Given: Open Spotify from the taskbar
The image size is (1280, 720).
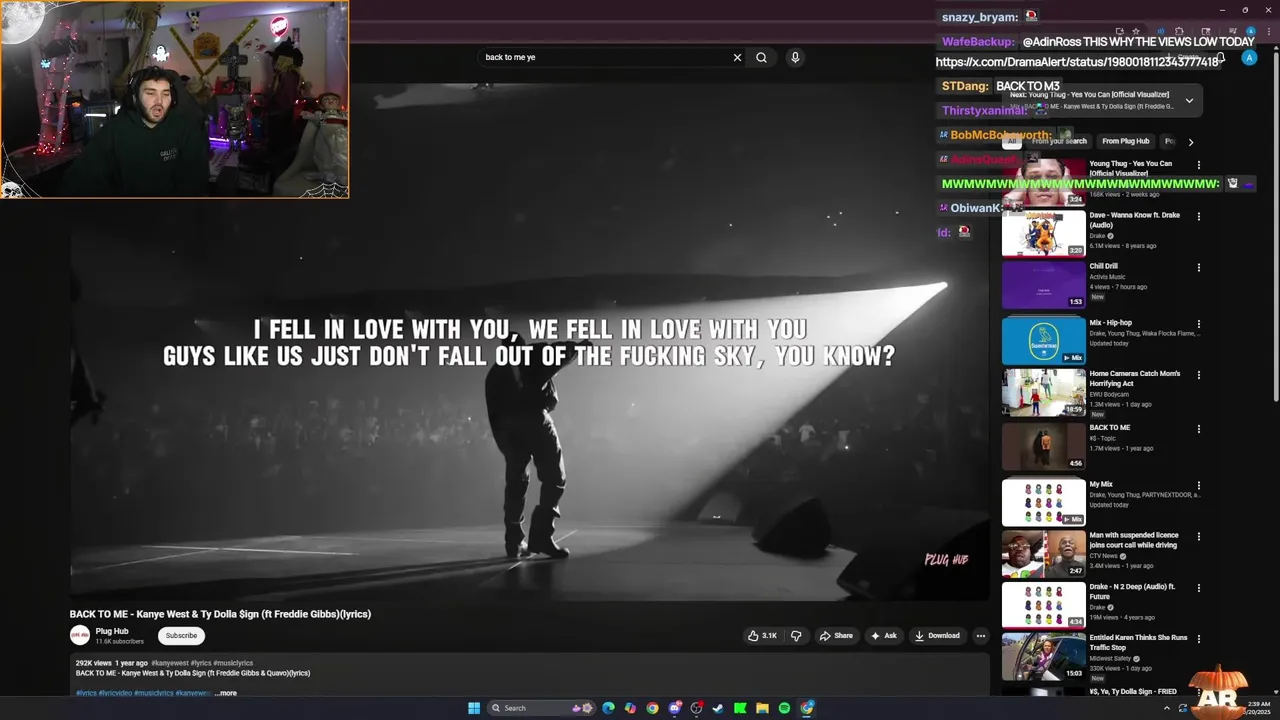Looking at the screenshot, I should click(x=784, y=708).
